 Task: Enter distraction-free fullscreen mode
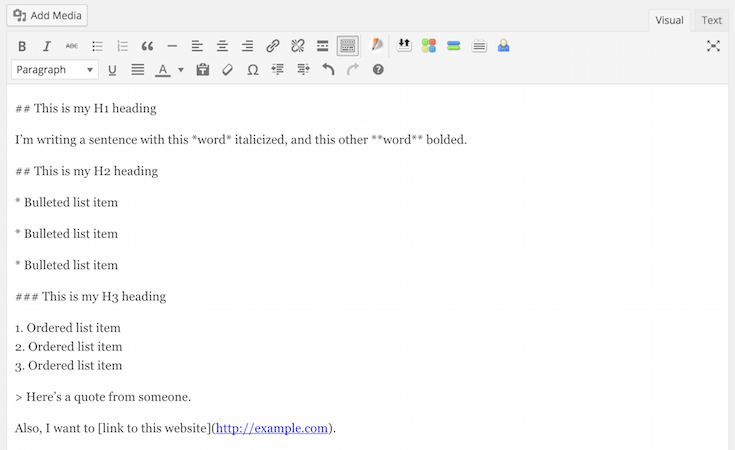(713, 46)
